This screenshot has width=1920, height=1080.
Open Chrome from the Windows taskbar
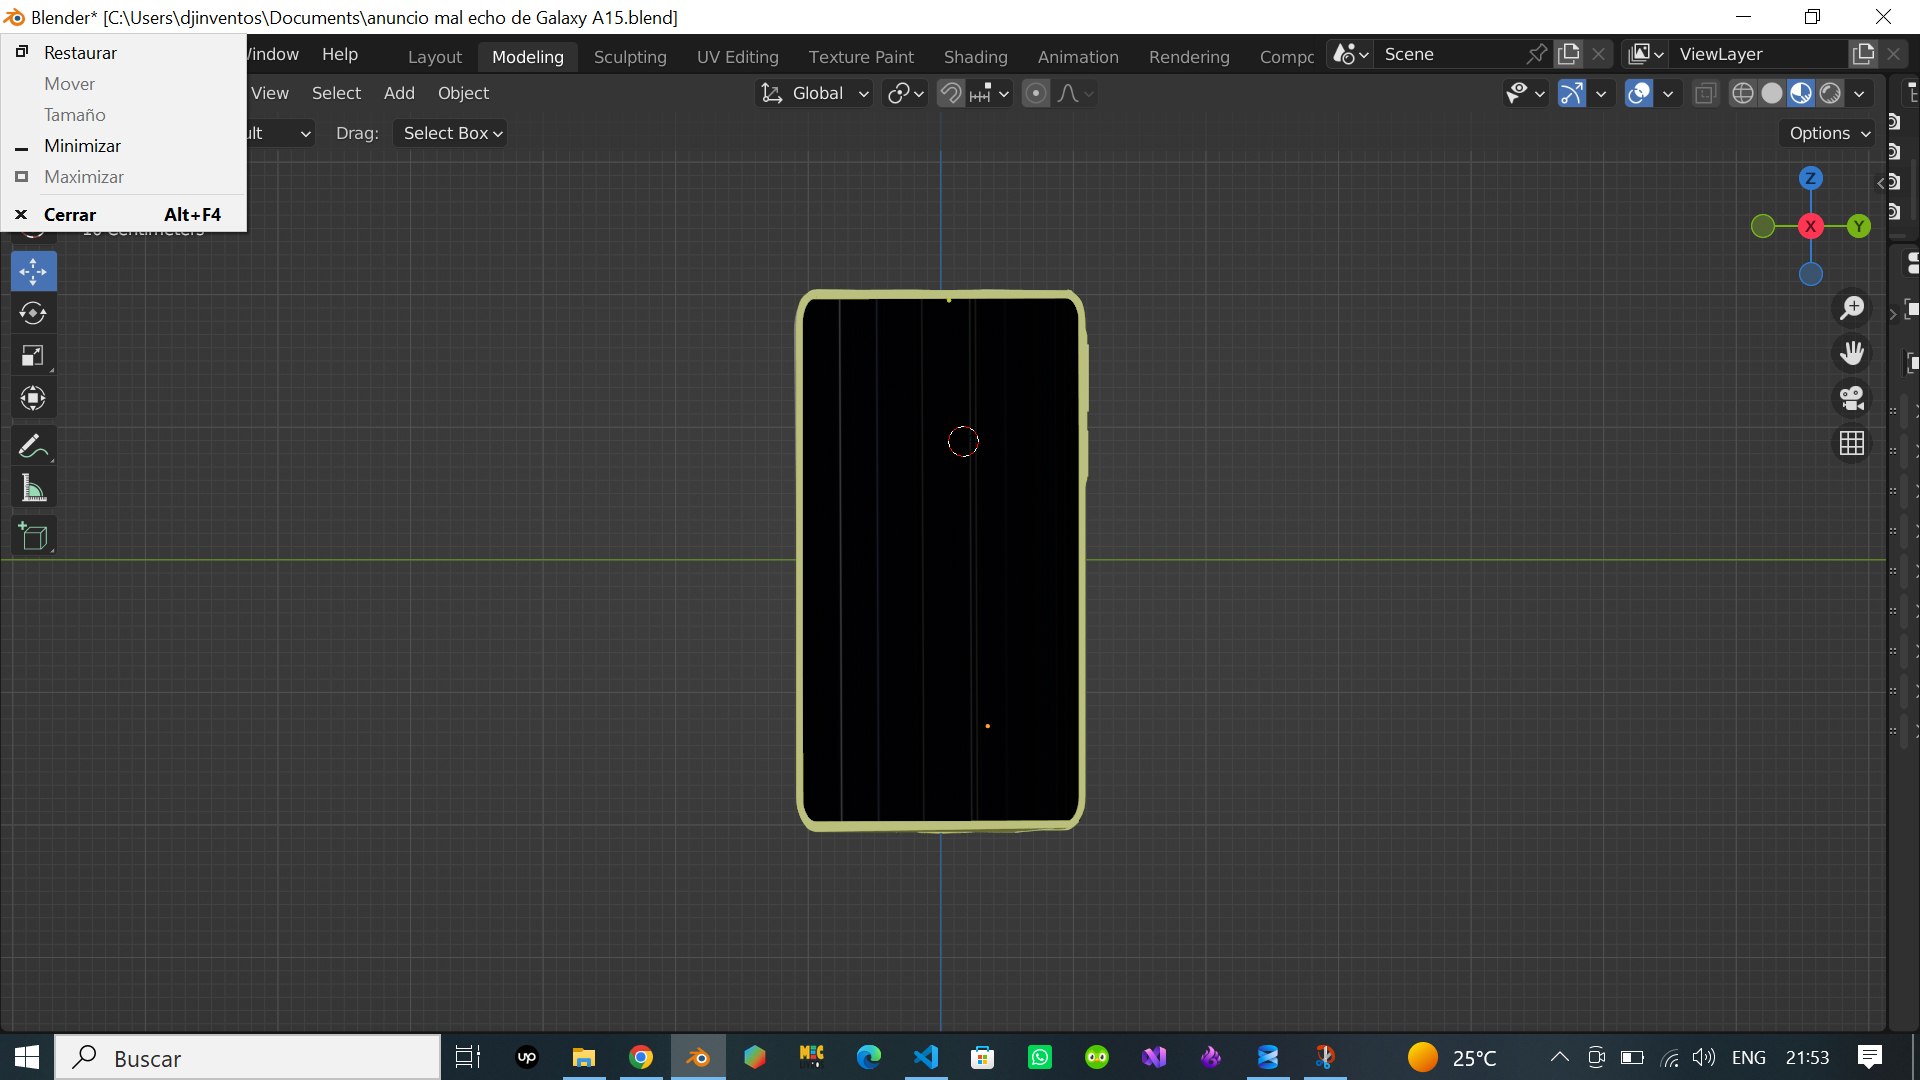pos(641,1057)
